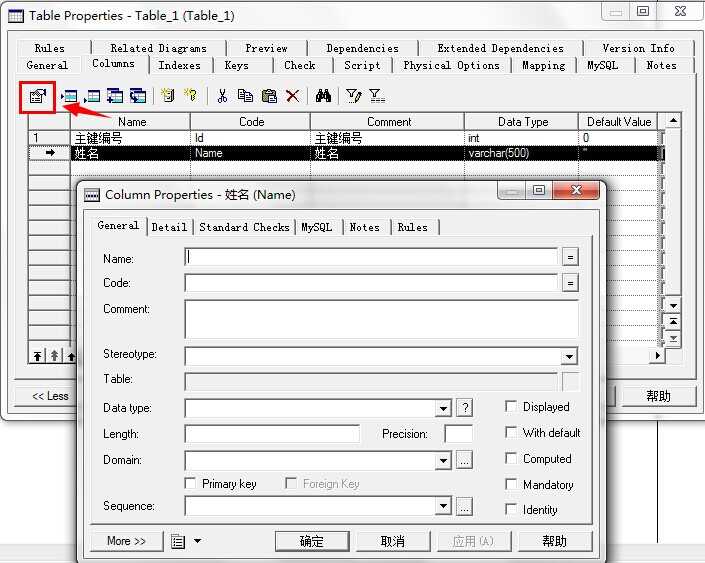705x563 pixels.
Task: Click the grid scrollbar down arrow
Action: [x=673, y=306]
